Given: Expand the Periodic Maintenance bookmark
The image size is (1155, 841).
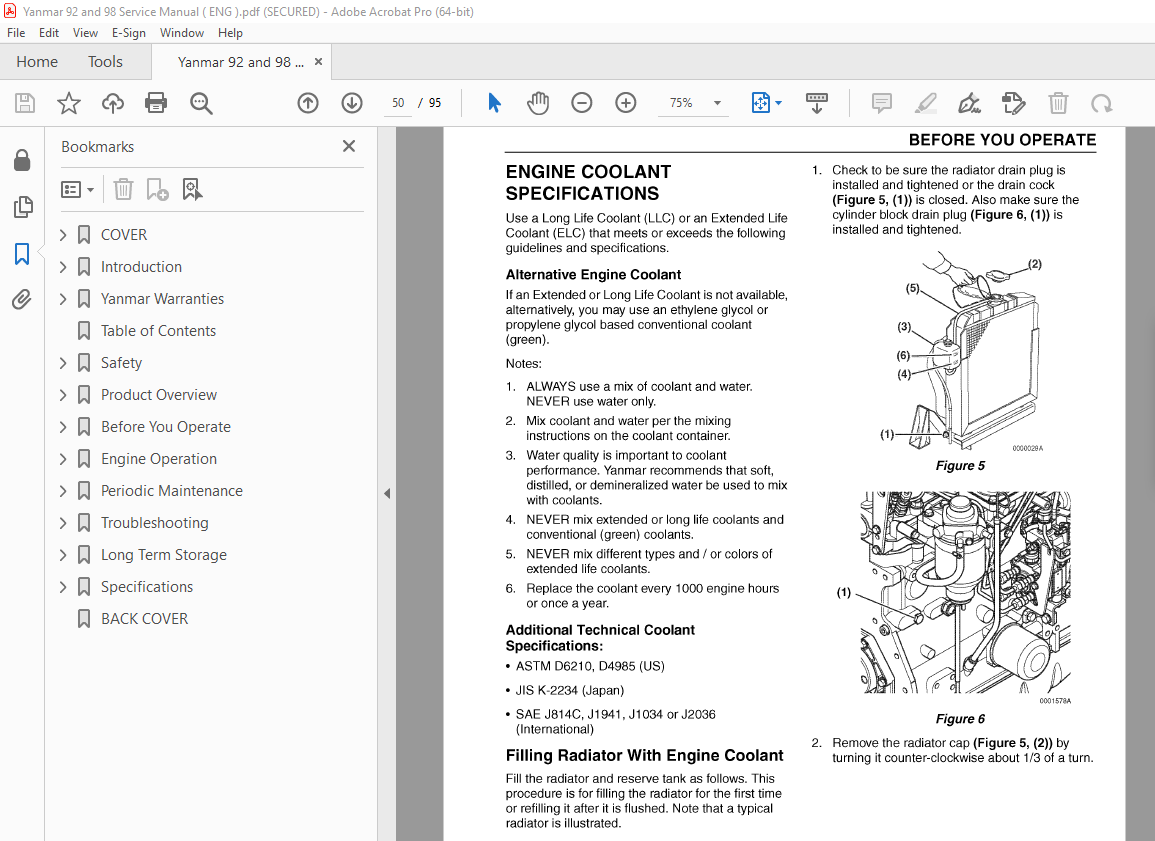Looking at the screenshot, I should point(63,491).
